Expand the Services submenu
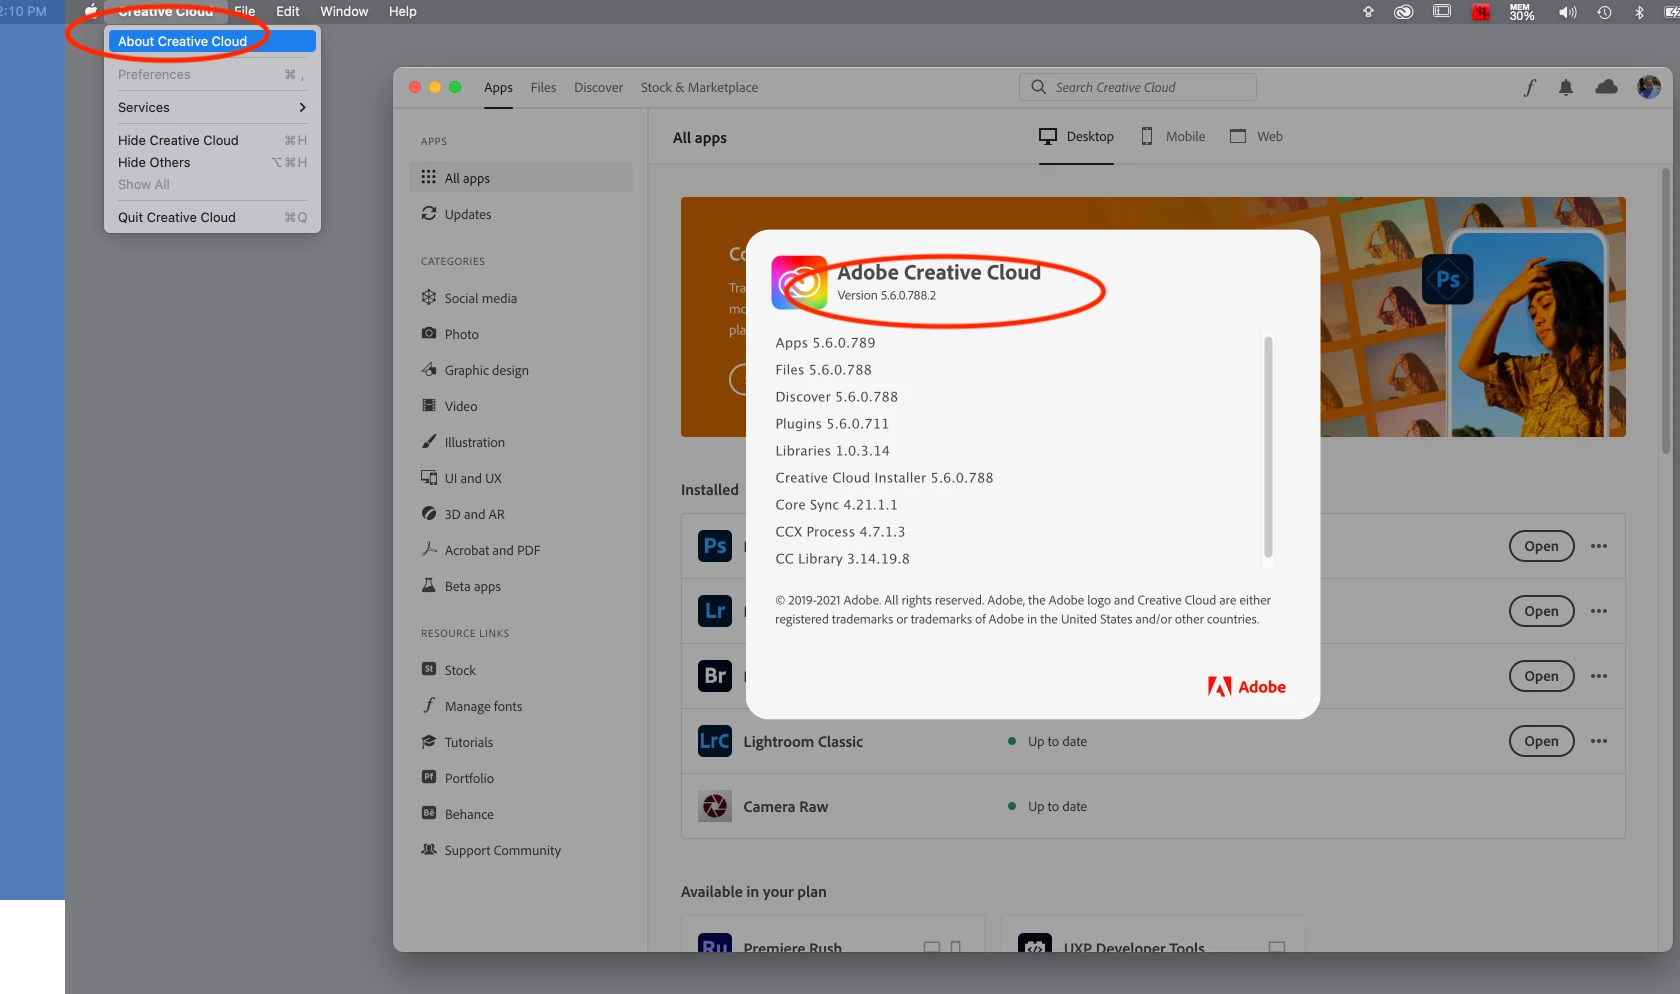 click(212, 107)
